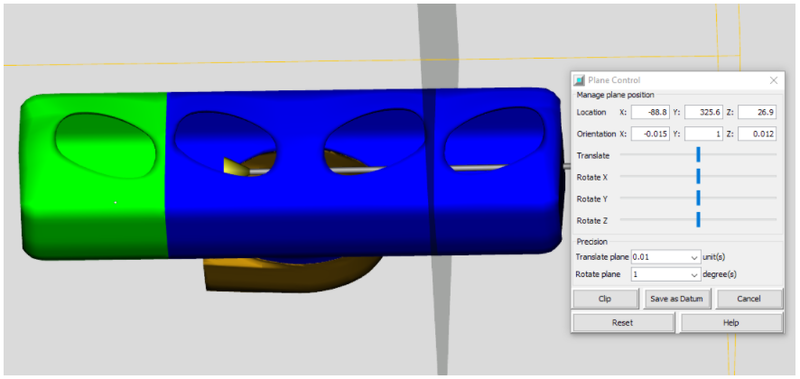Click the Plane Control dialog title icon

coord(579,80)
